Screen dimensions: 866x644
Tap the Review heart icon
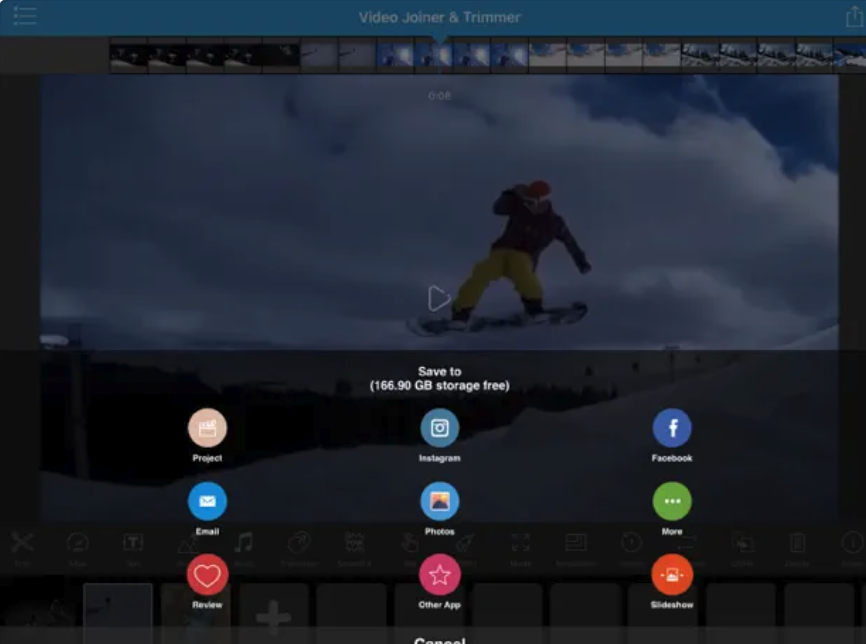(207, 575)
